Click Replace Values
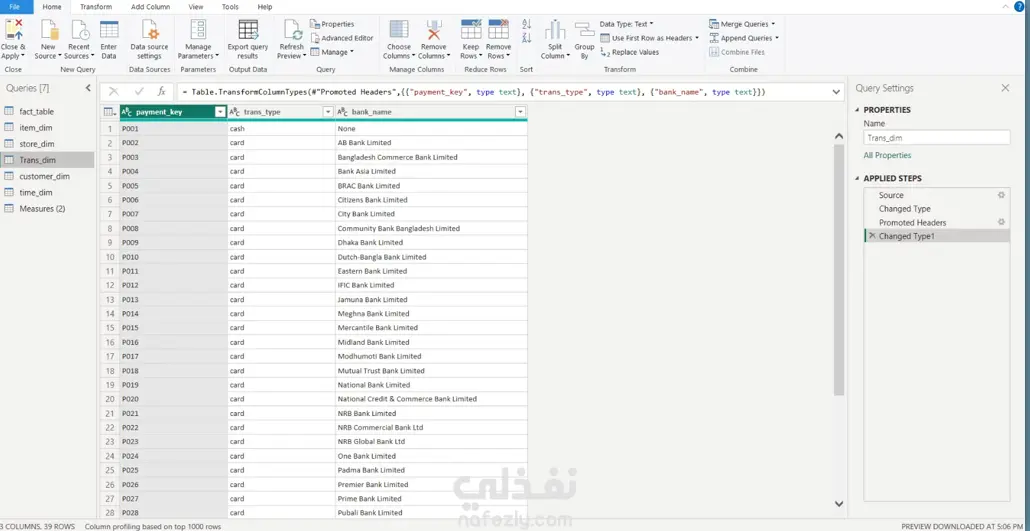The height and width of the screenshot is (531, 1030). [x=629, y=52]
